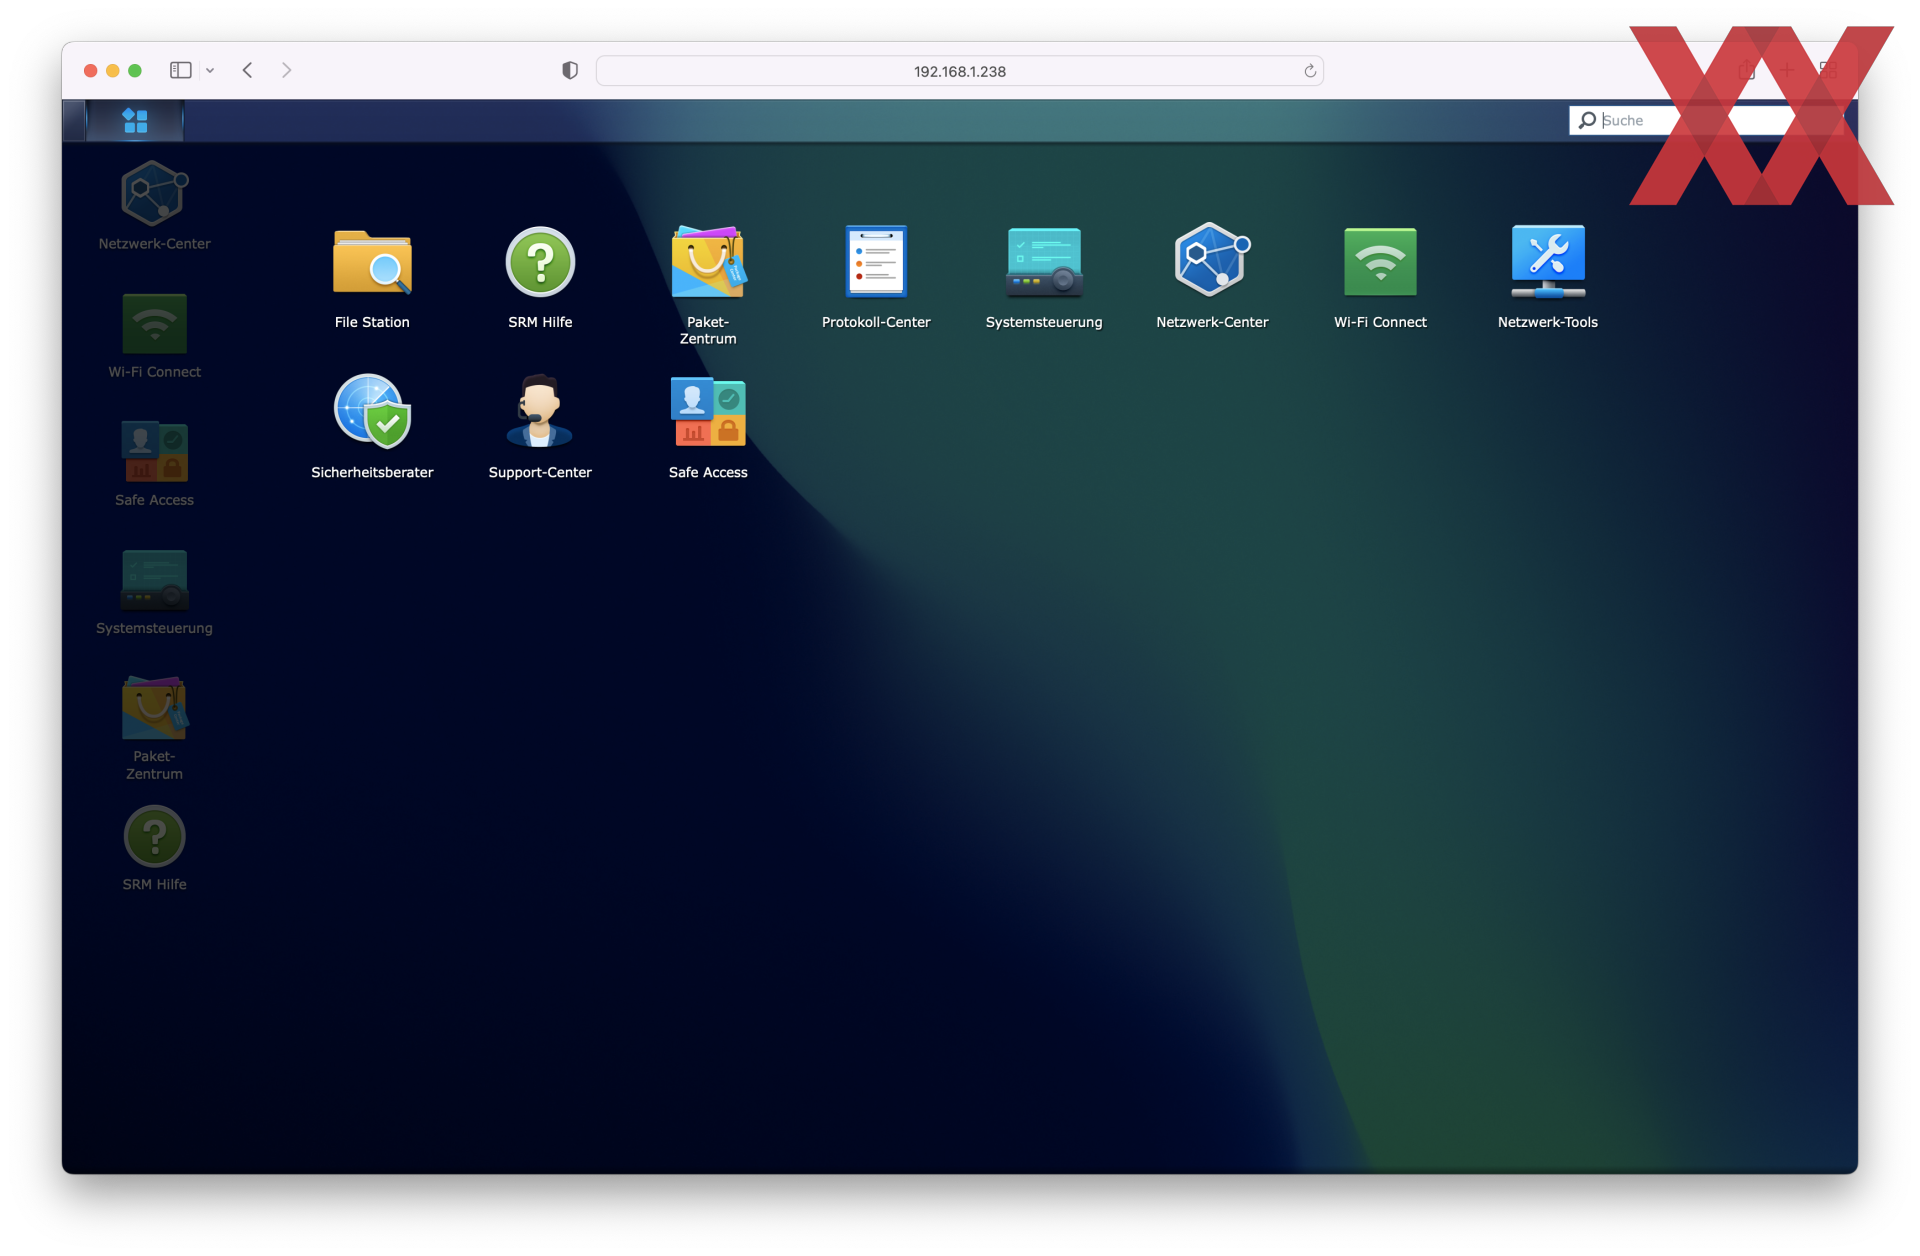This screenshot has height=1256, width=1920.
Task: Open Protokoll-Center app
Action: (x=876, y=277)
